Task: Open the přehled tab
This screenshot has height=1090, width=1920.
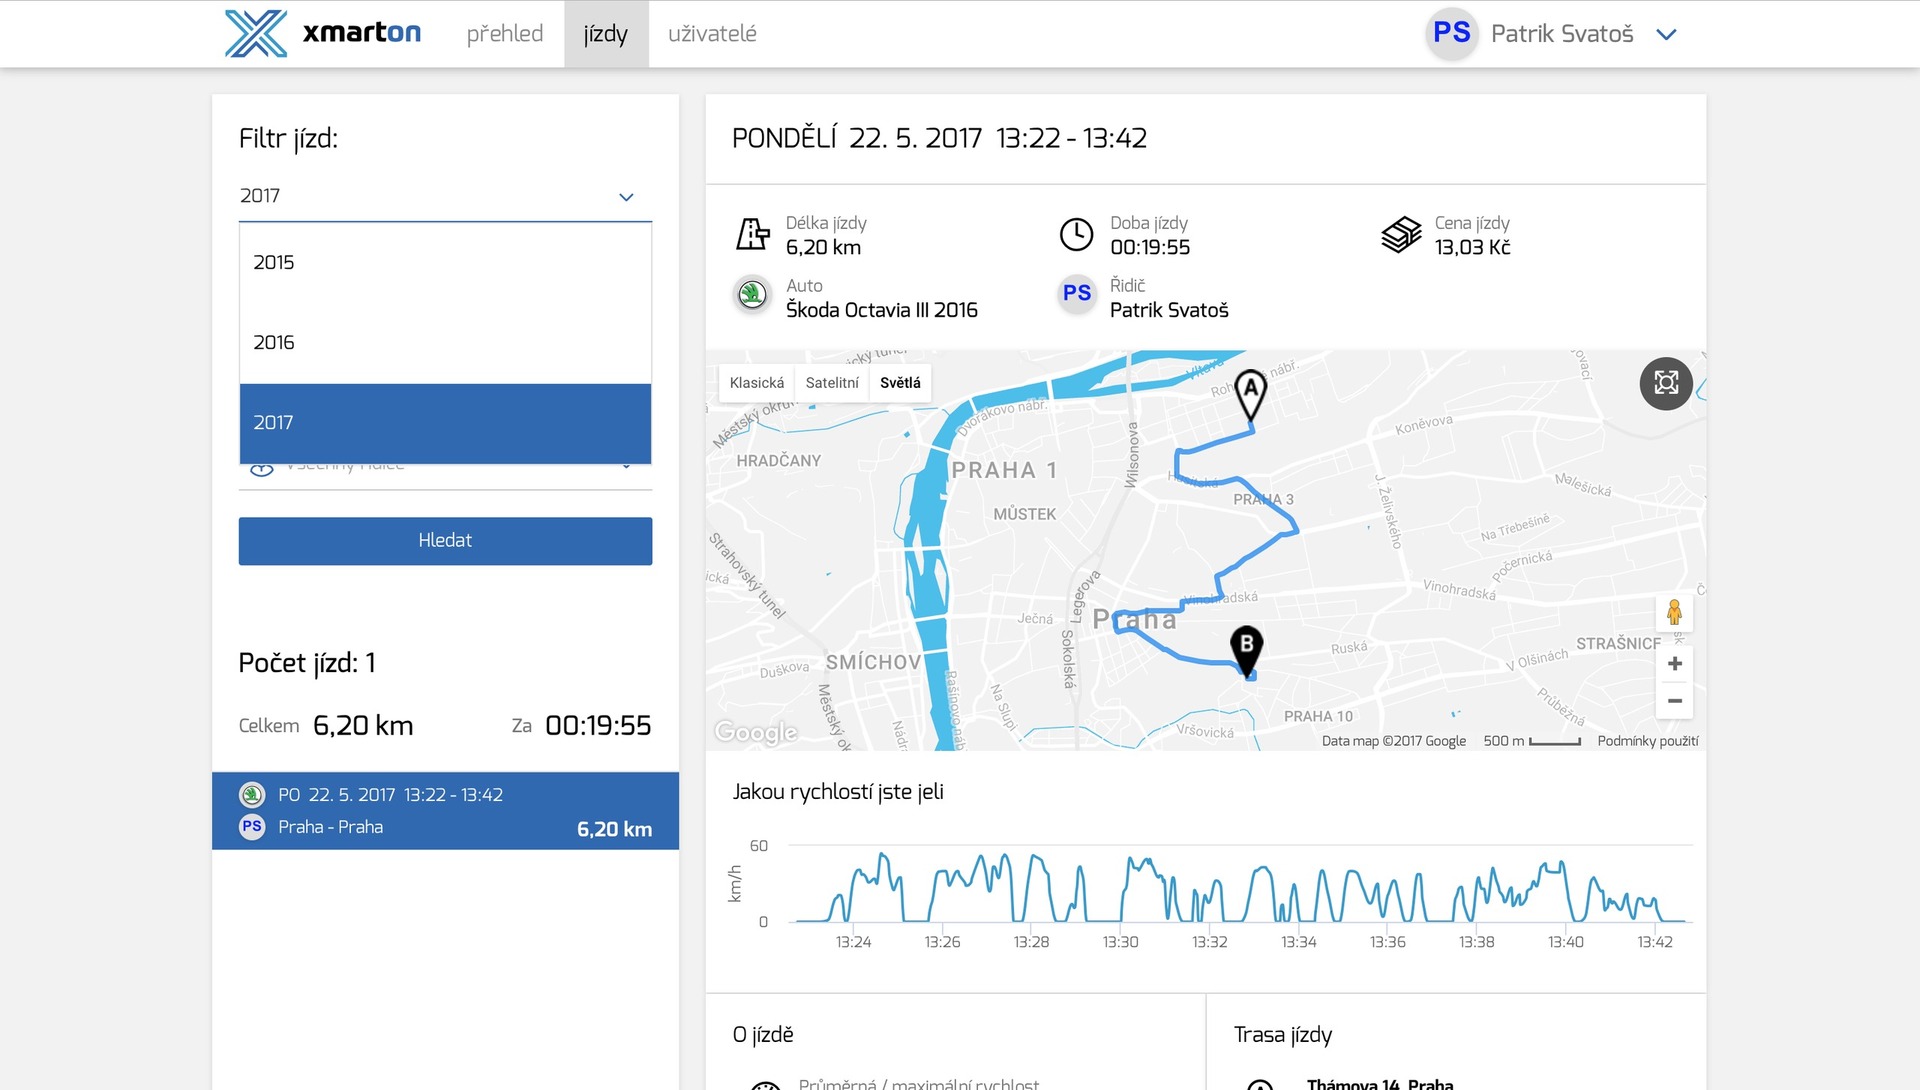Action: click(x=505, y=34)
